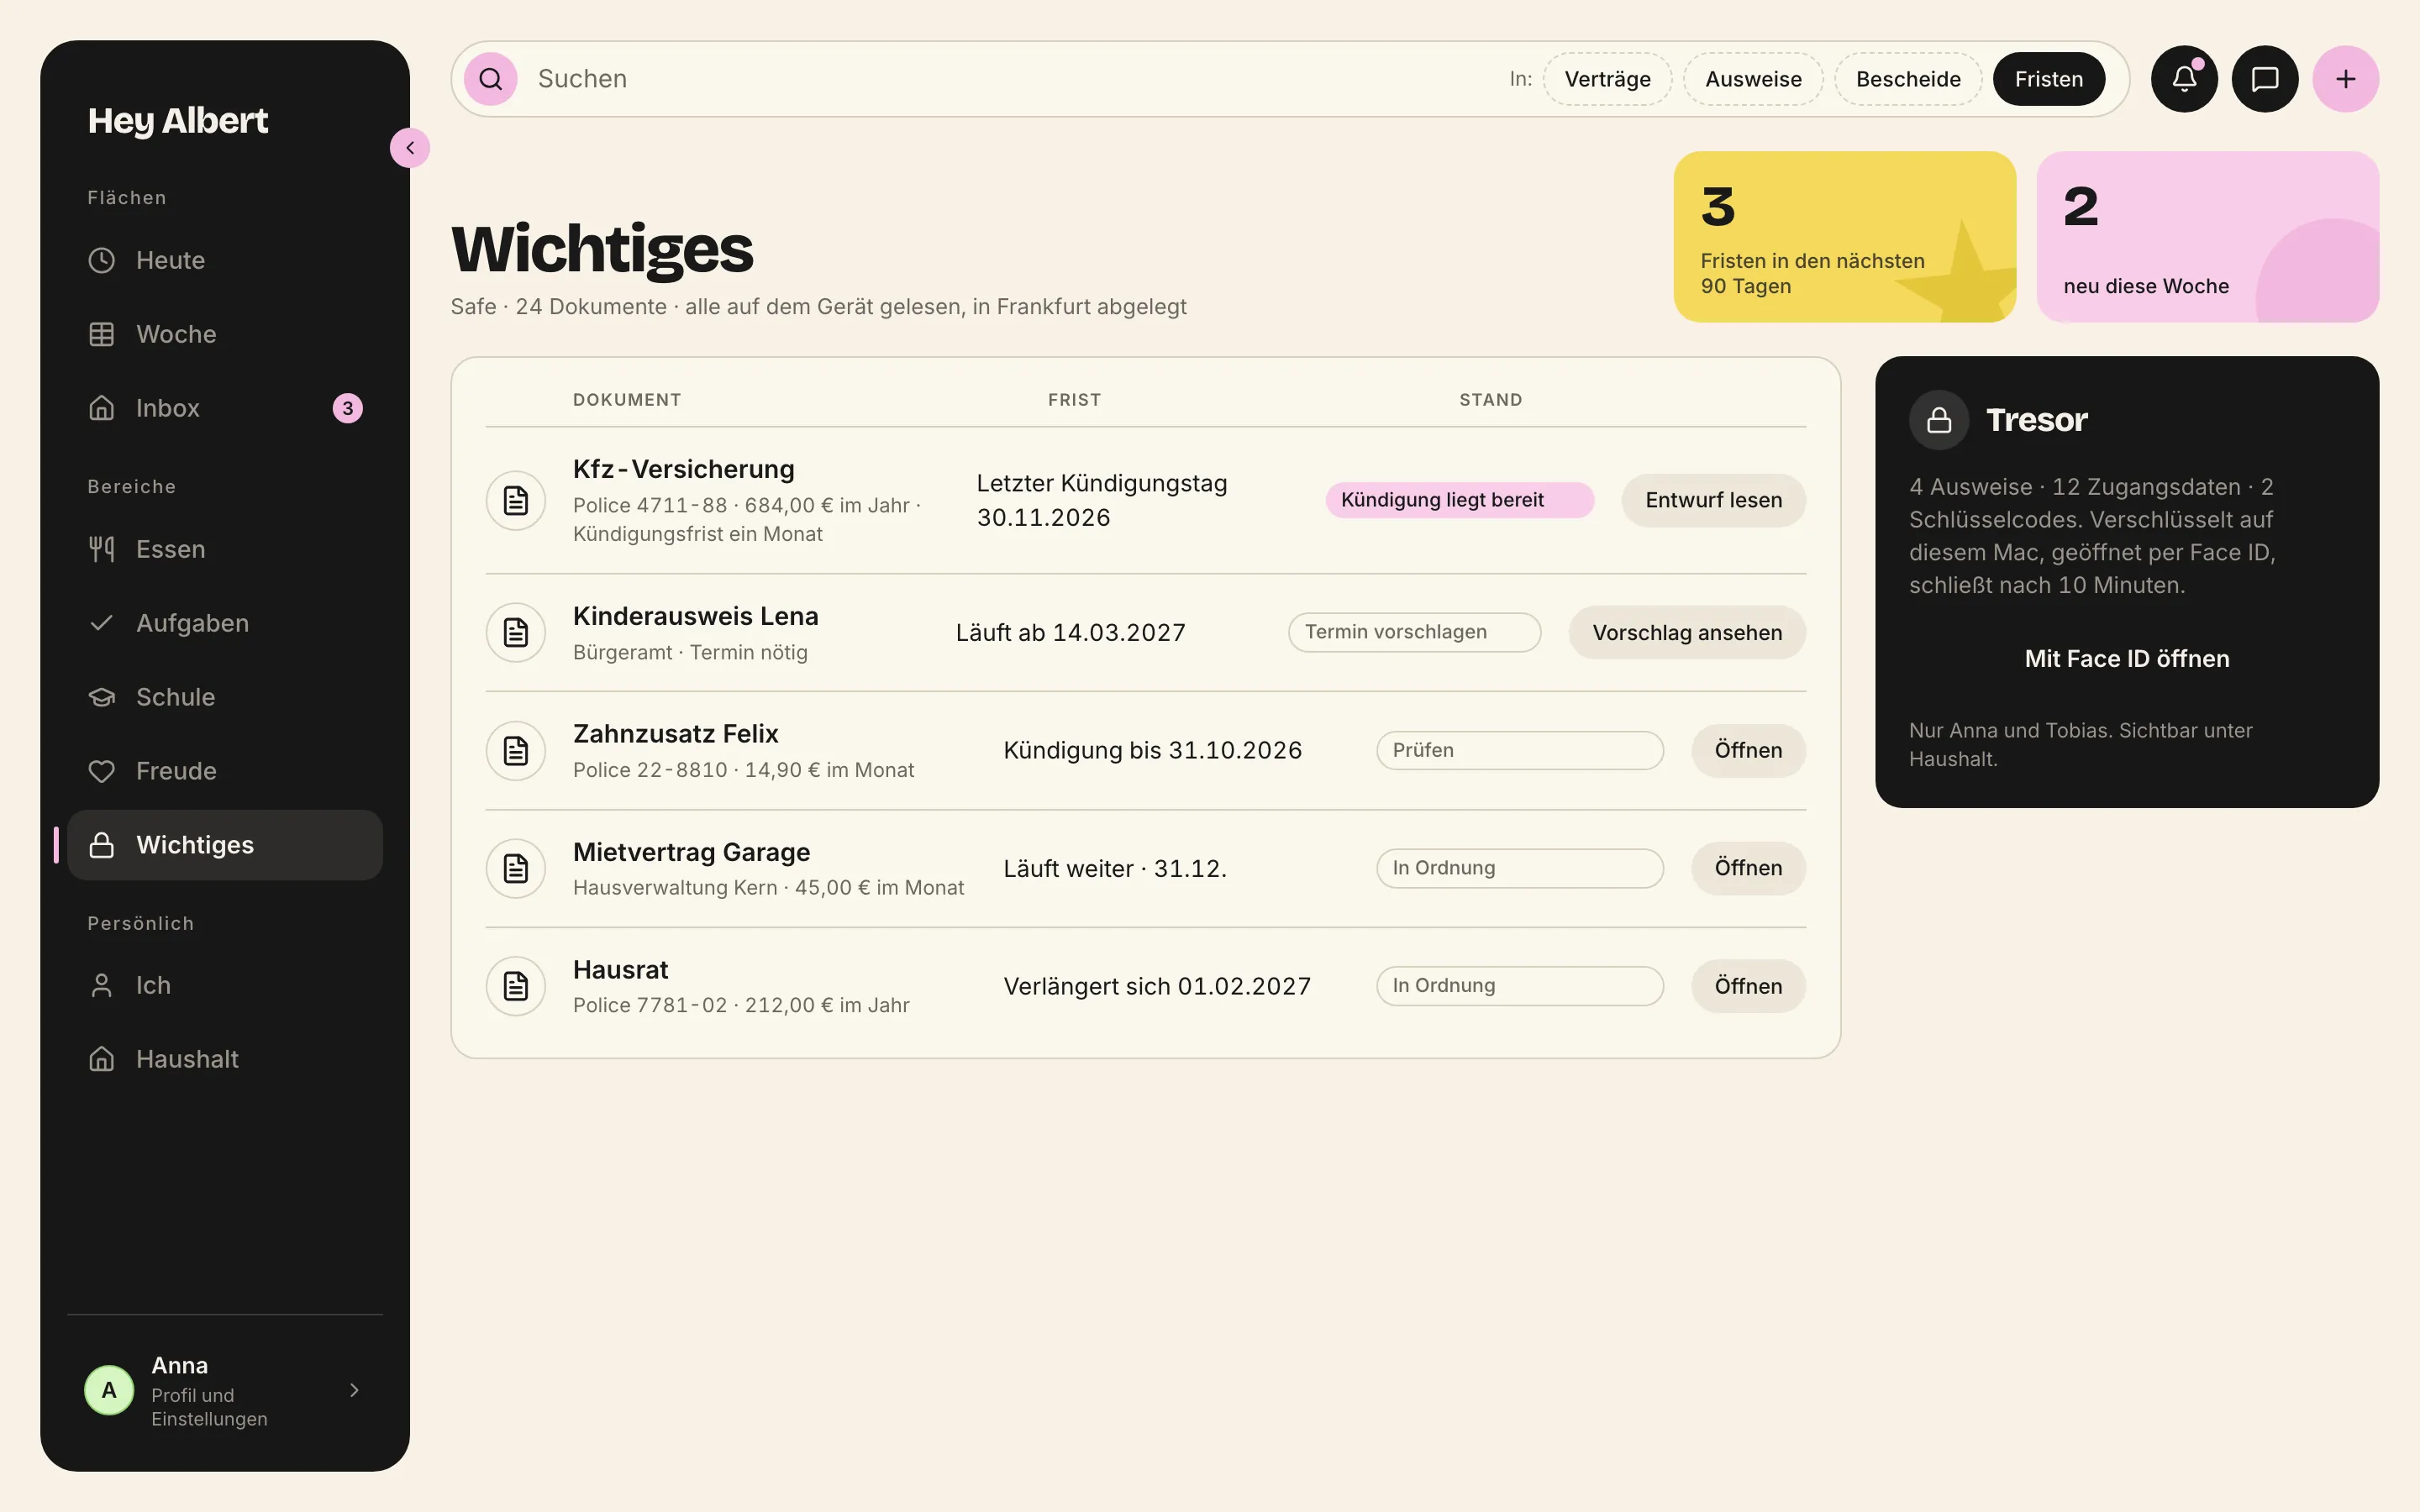
Task: Click the search magnifier icon
Action: tap(490, 79)
